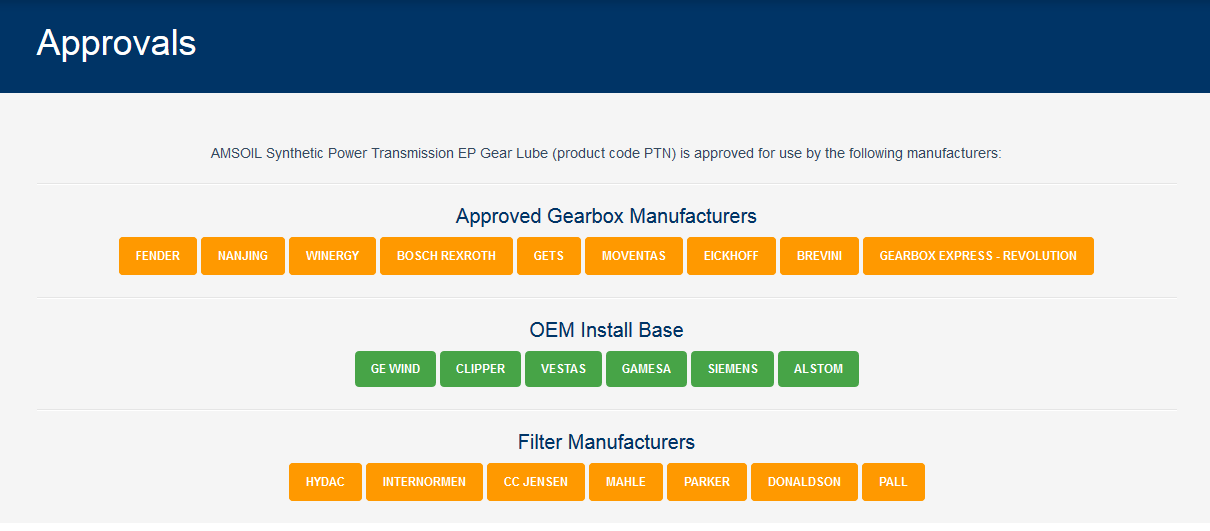Select the NANJING button
Screen dimensions: 1210x531
pos(243,256)
